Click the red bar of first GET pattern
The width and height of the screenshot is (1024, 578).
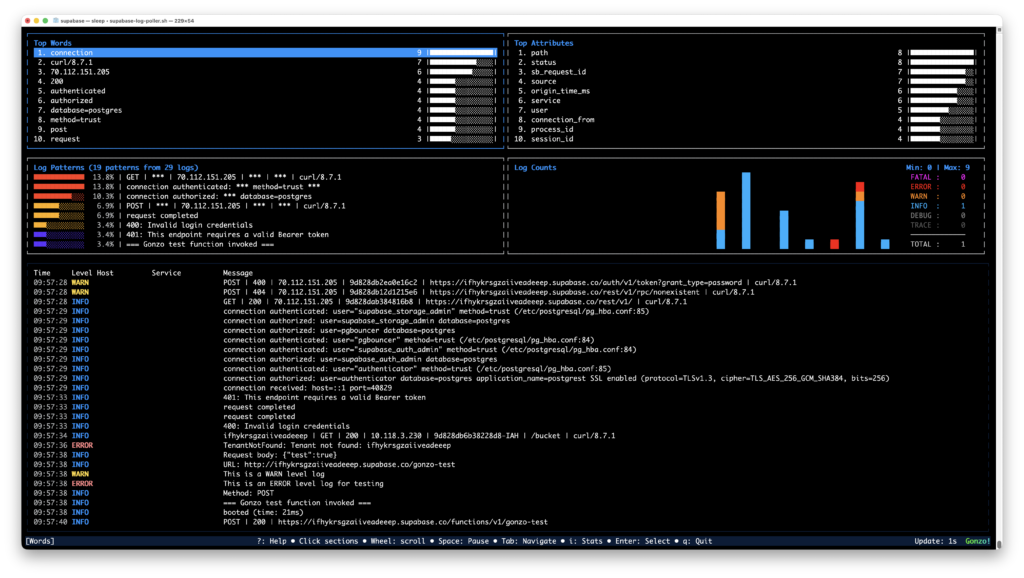click(59, 177)
